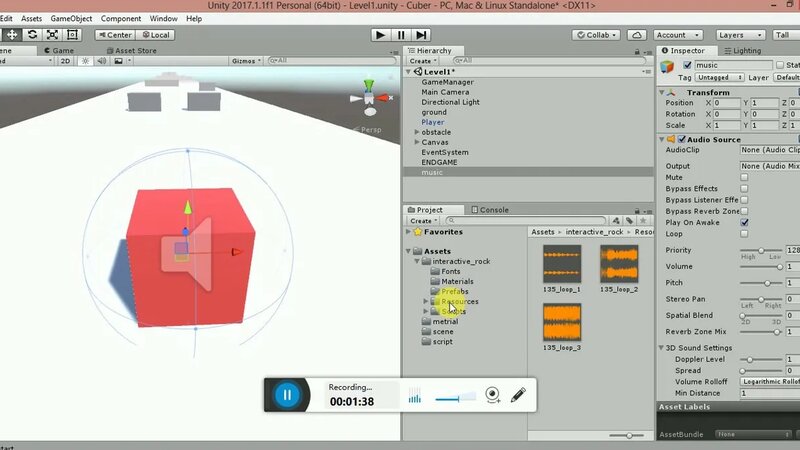The width and height of the screenshot is (800, 450).
Task: Disable the Audio Source component checkbox
Action: (682, 139)
